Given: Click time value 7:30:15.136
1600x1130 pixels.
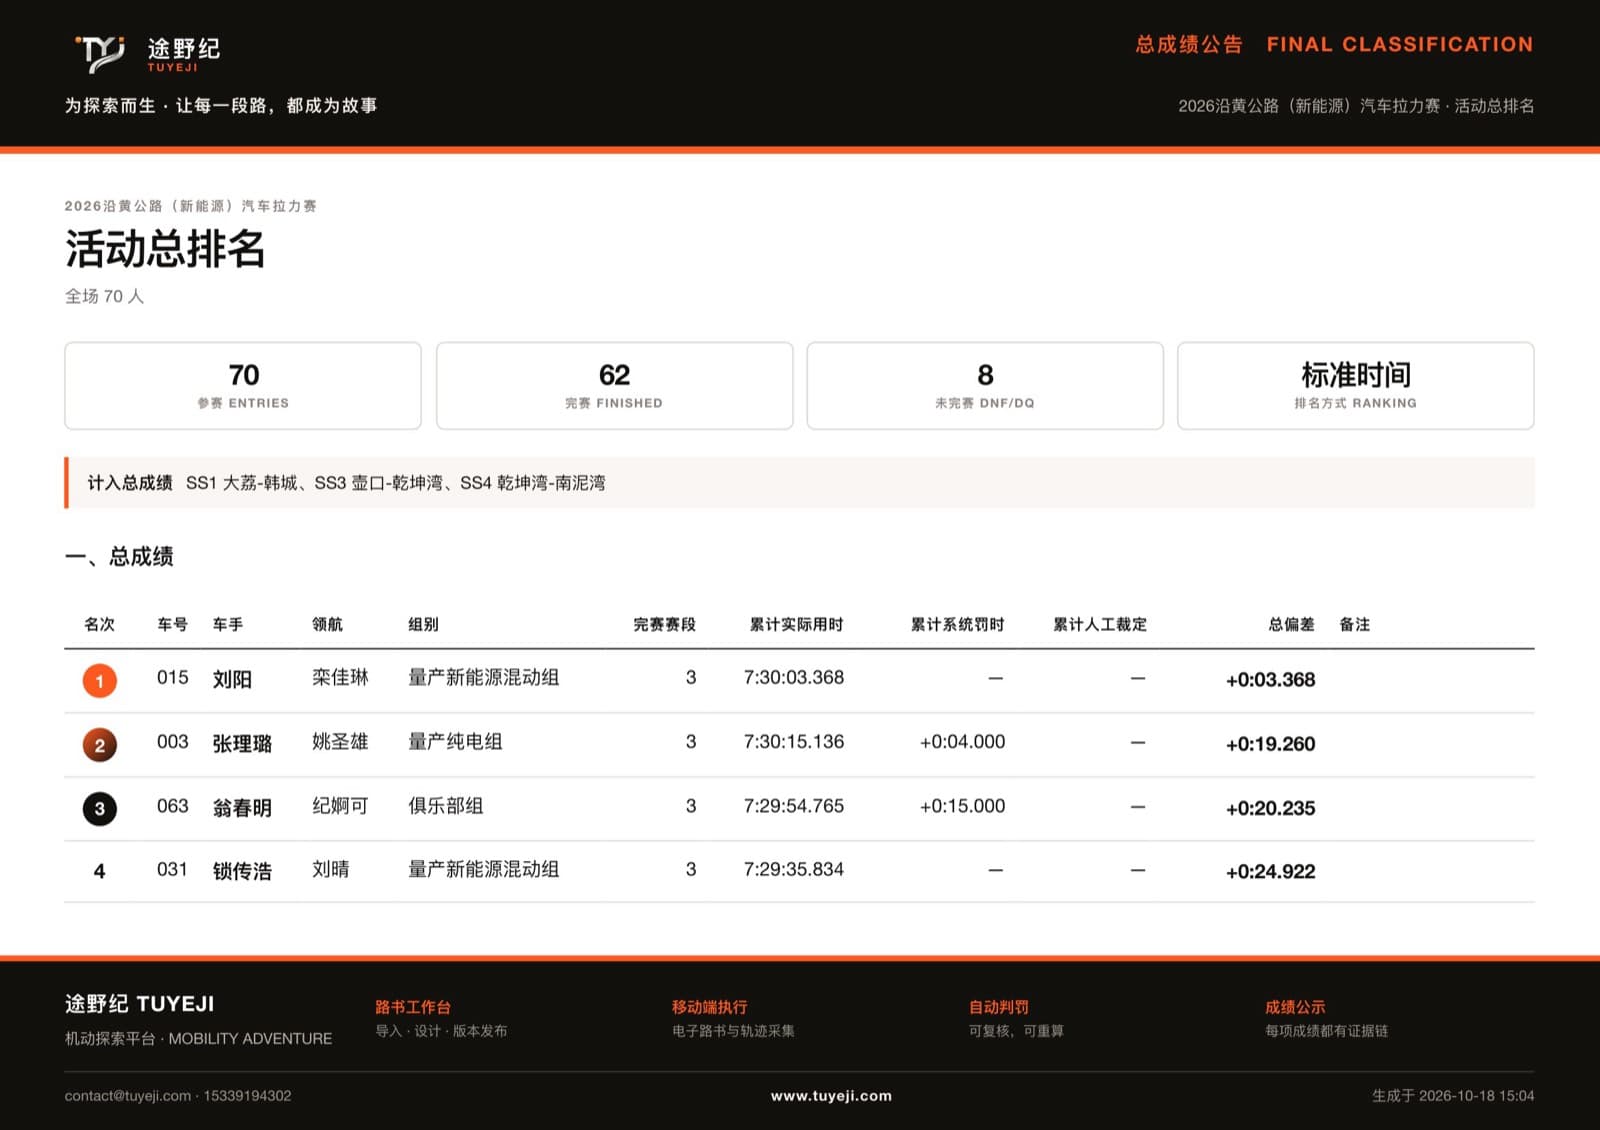Looking at the screenshot, I should 794,741.
